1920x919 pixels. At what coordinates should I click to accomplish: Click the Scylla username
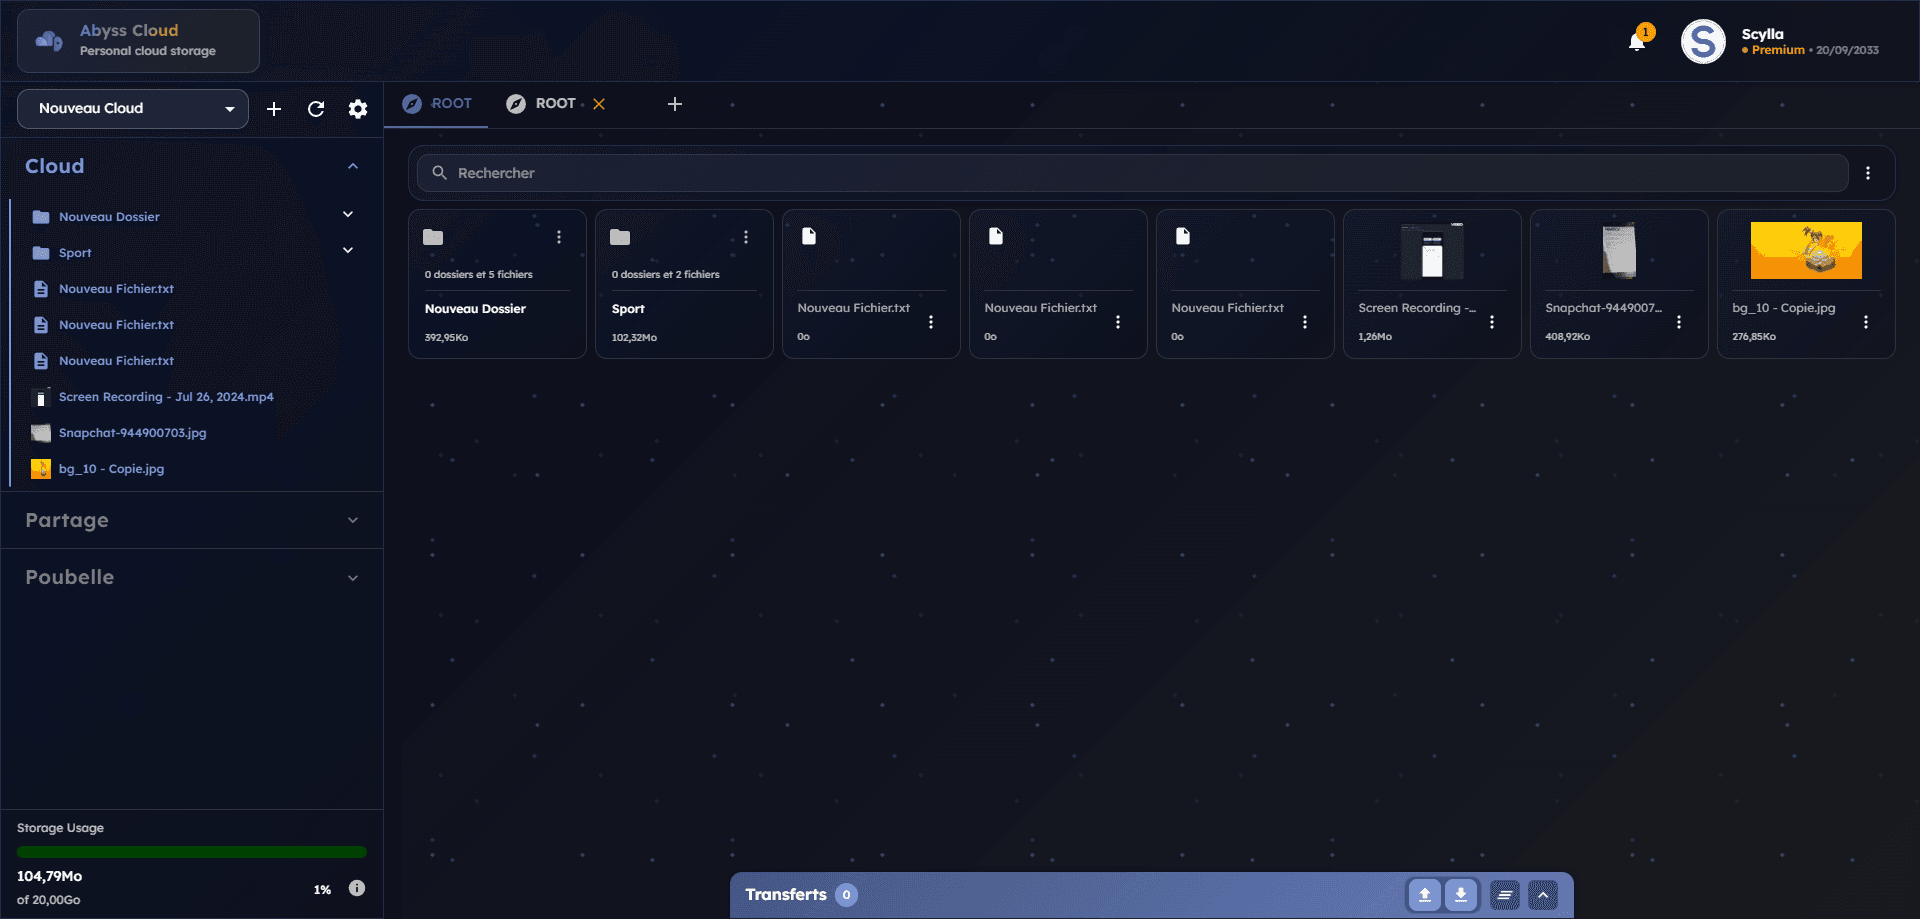tap(1762, 34)
